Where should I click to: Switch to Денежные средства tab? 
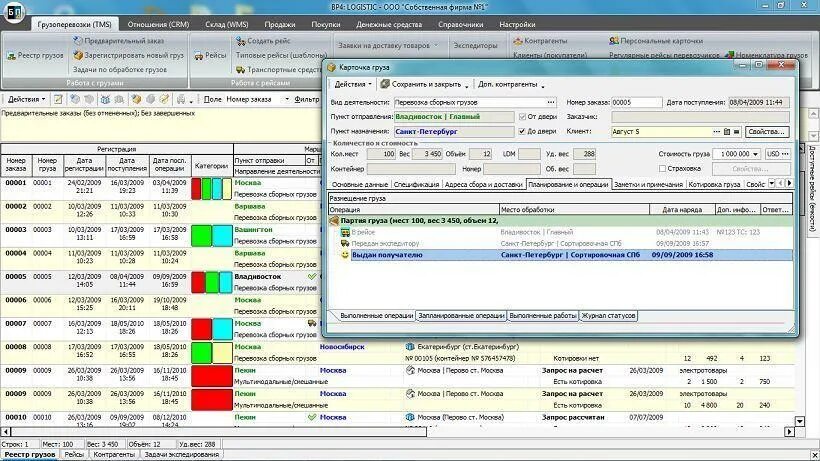[389, 25]
